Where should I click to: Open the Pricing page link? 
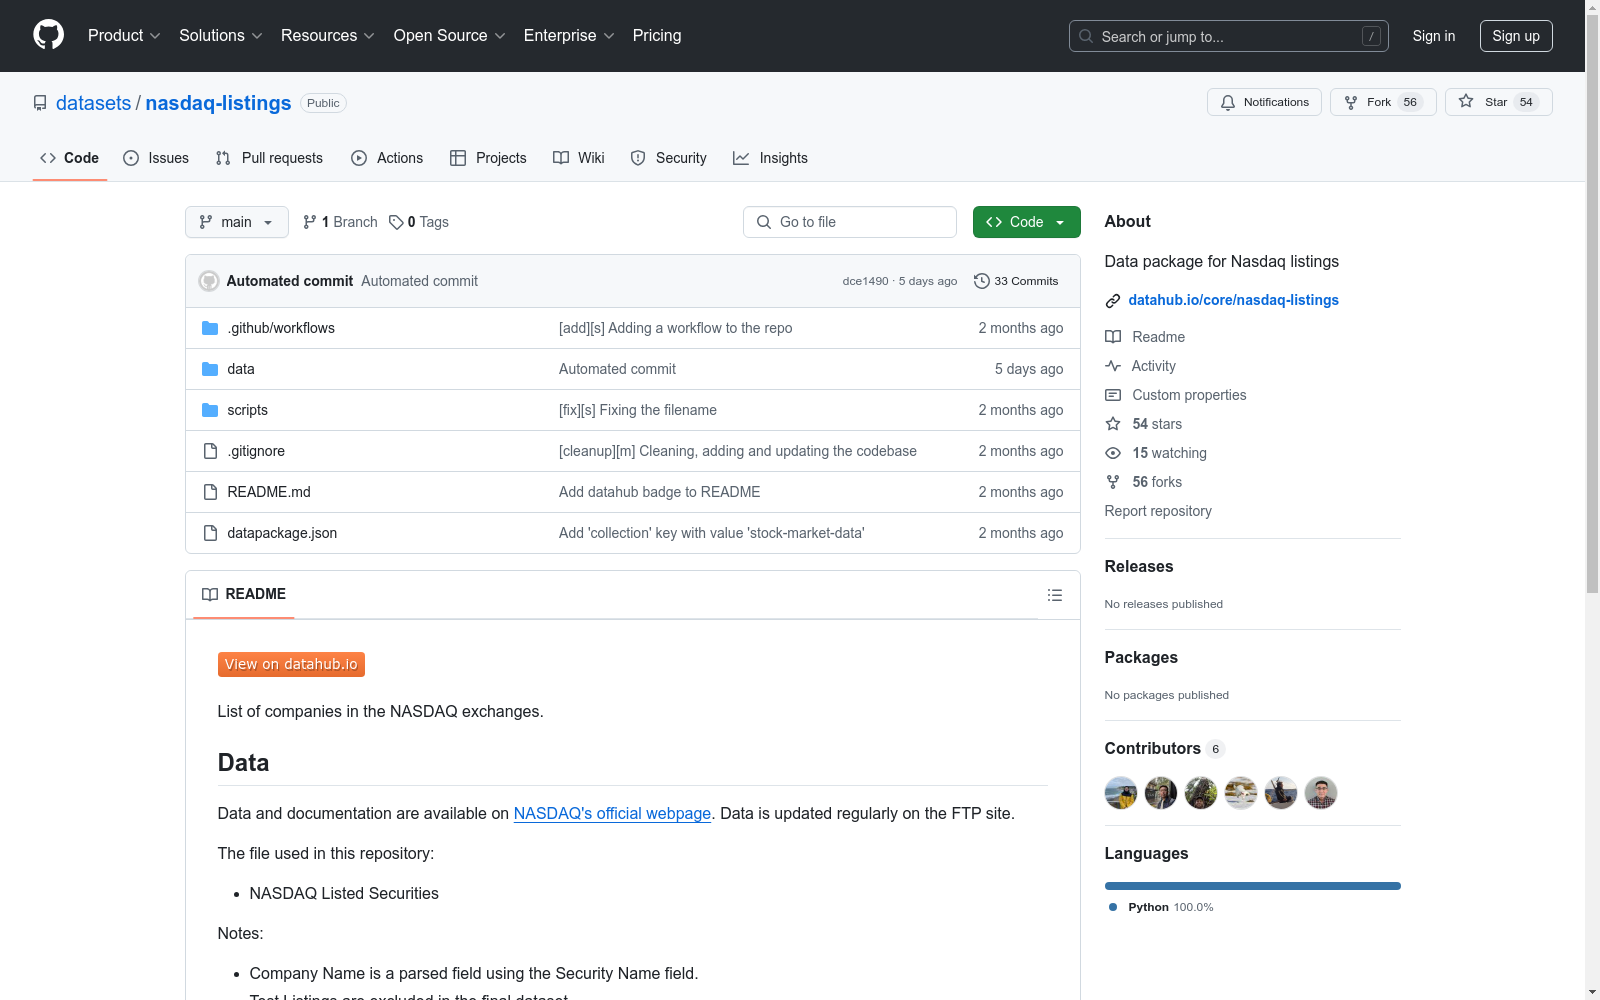click(657, 36)
